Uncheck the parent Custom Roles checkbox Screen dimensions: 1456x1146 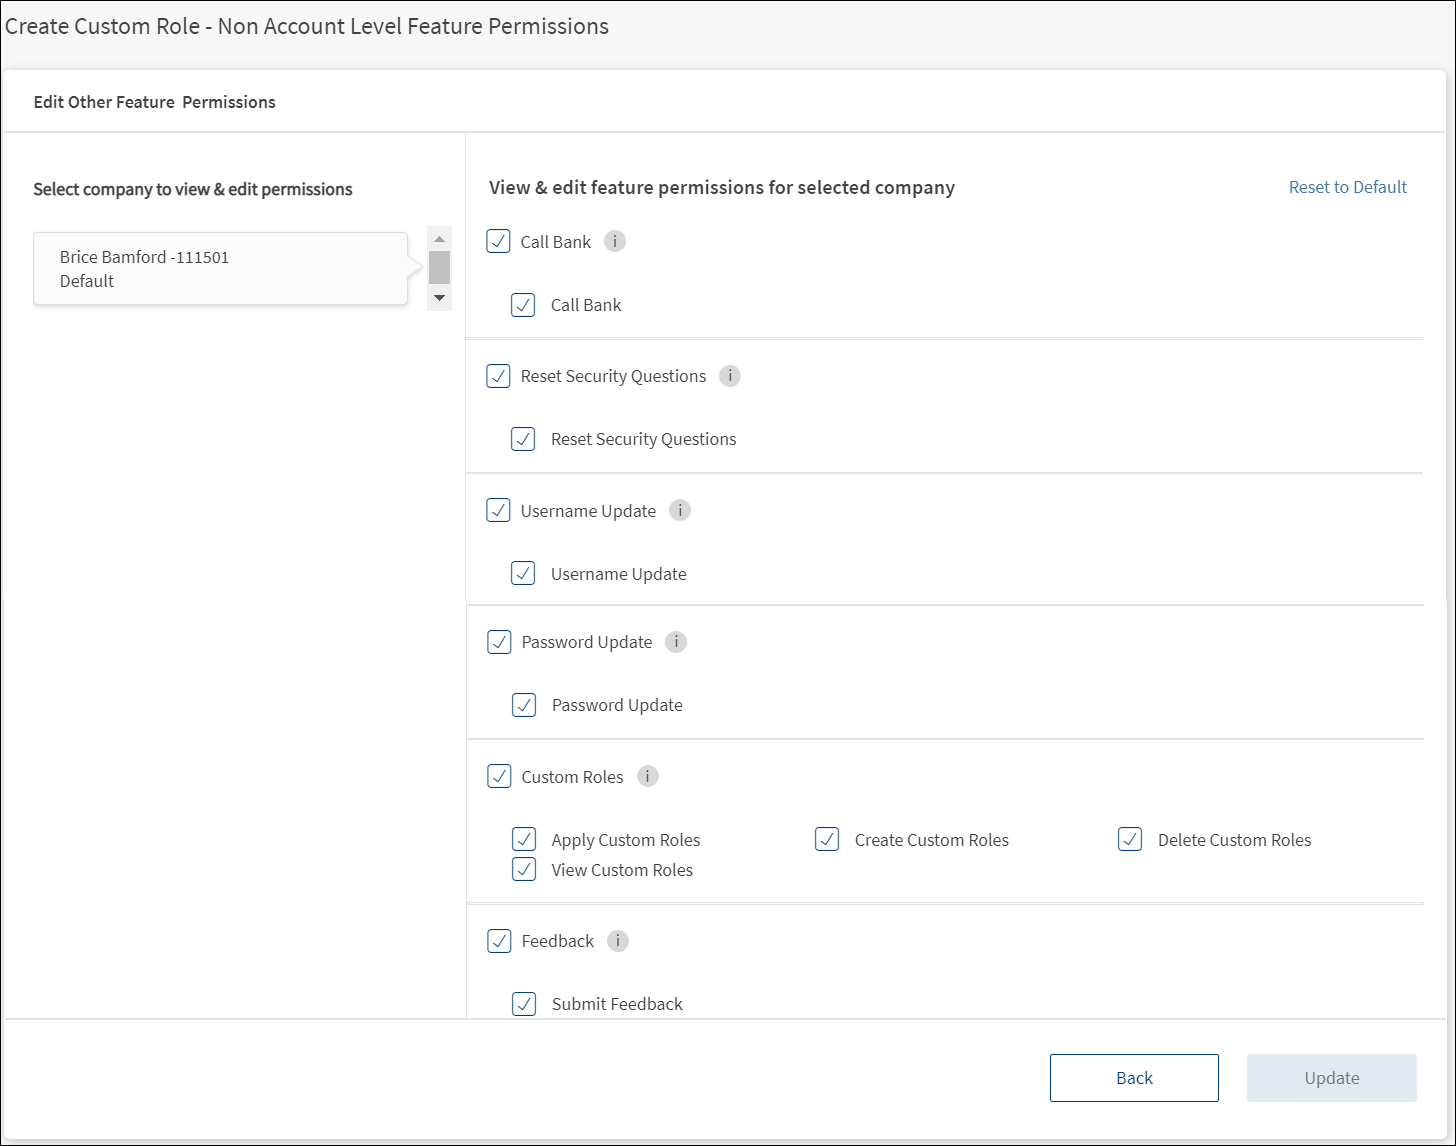(x=499, y=776)
